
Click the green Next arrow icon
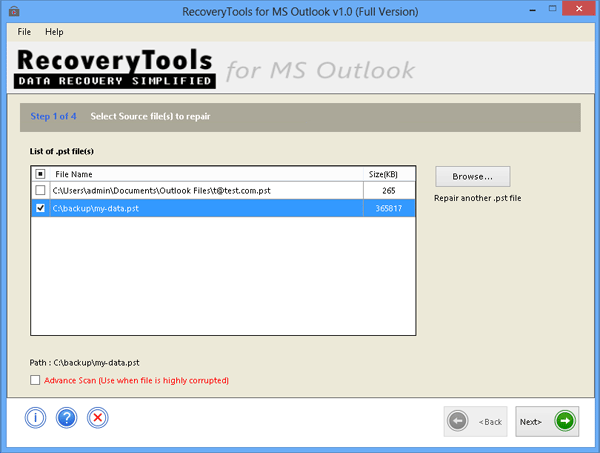[x=565, y=421]
